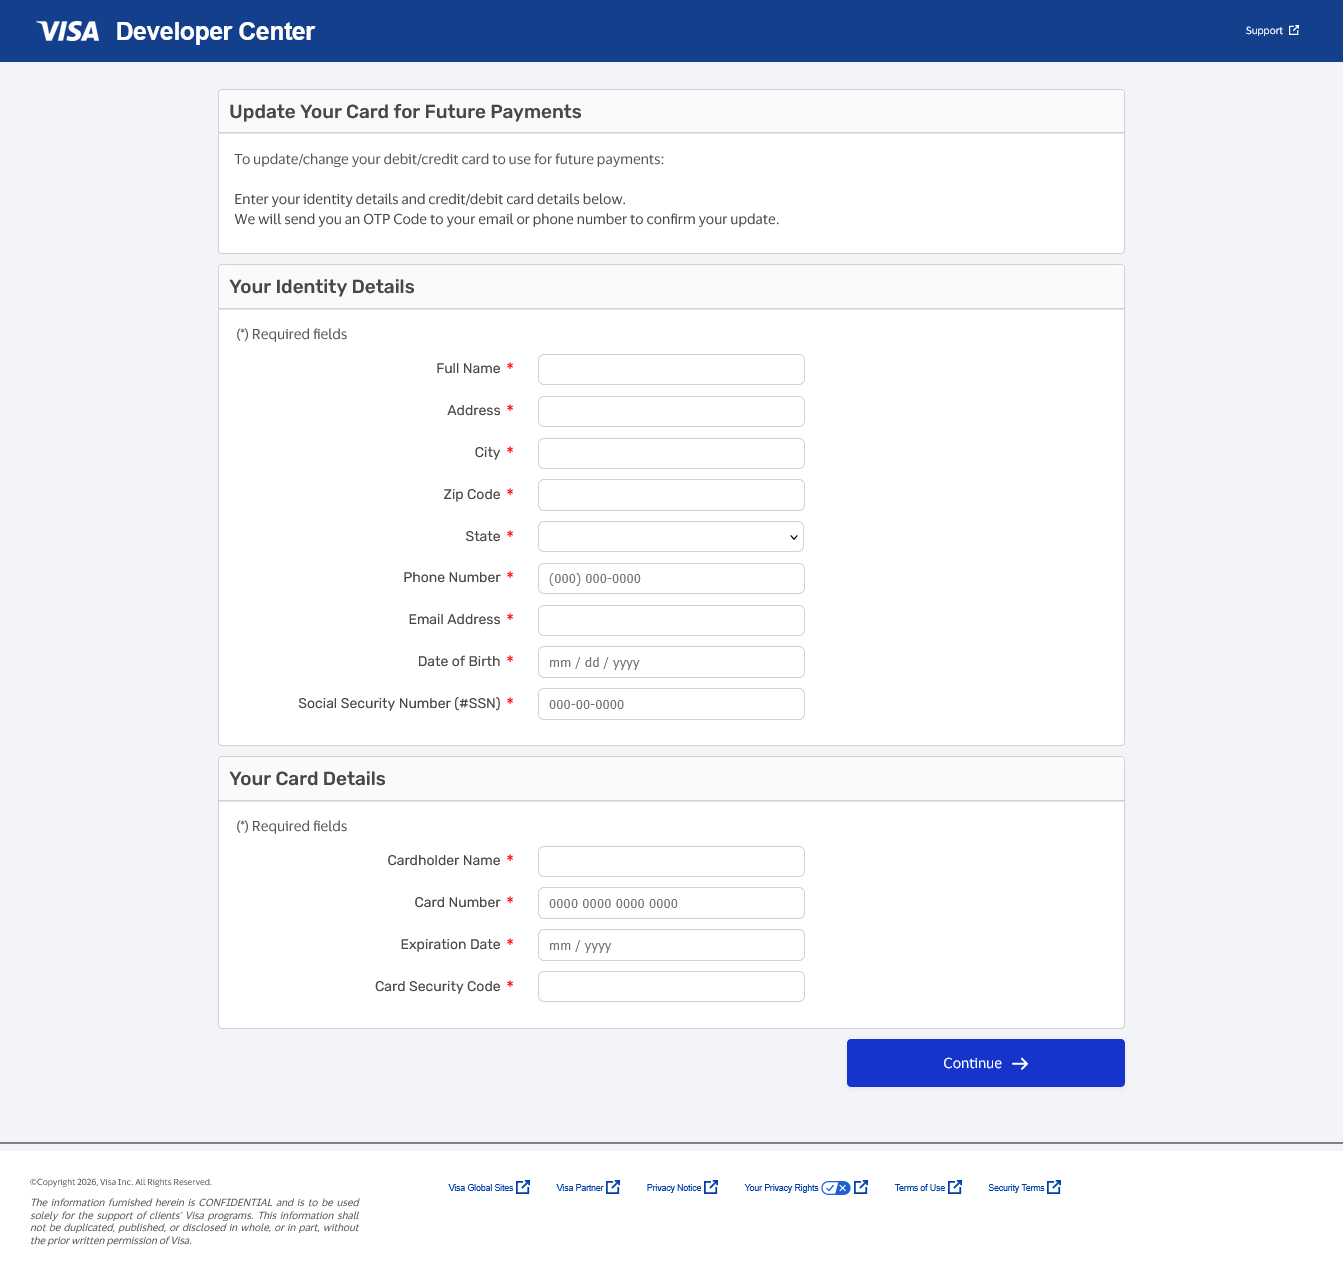The image size is (1343, 1261).
Task: Focus the Email Address field
Action: click(671, 620)
